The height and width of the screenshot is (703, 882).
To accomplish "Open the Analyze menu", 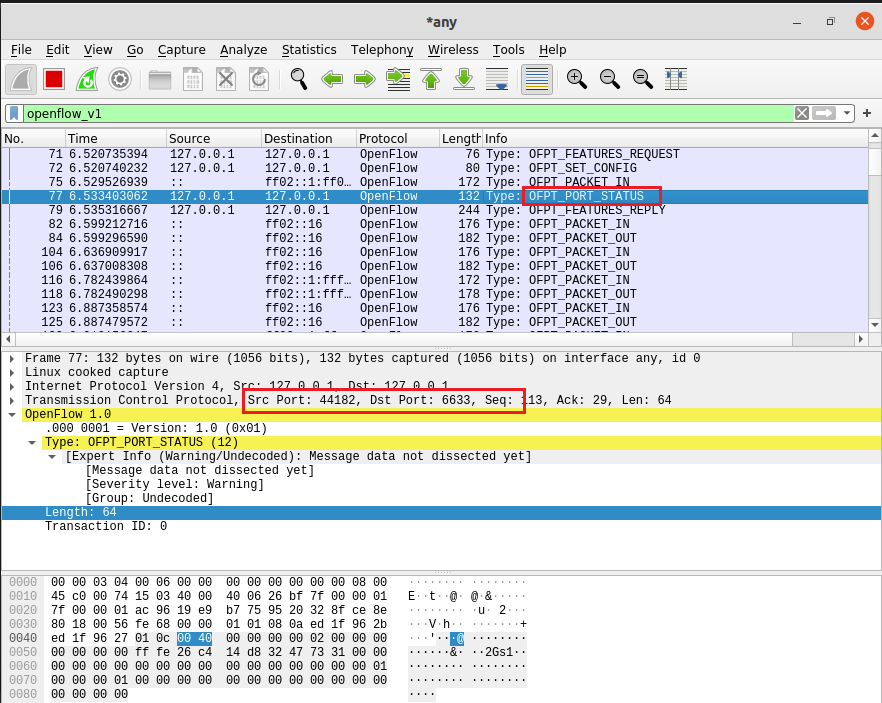I will [x=243, y=49].
